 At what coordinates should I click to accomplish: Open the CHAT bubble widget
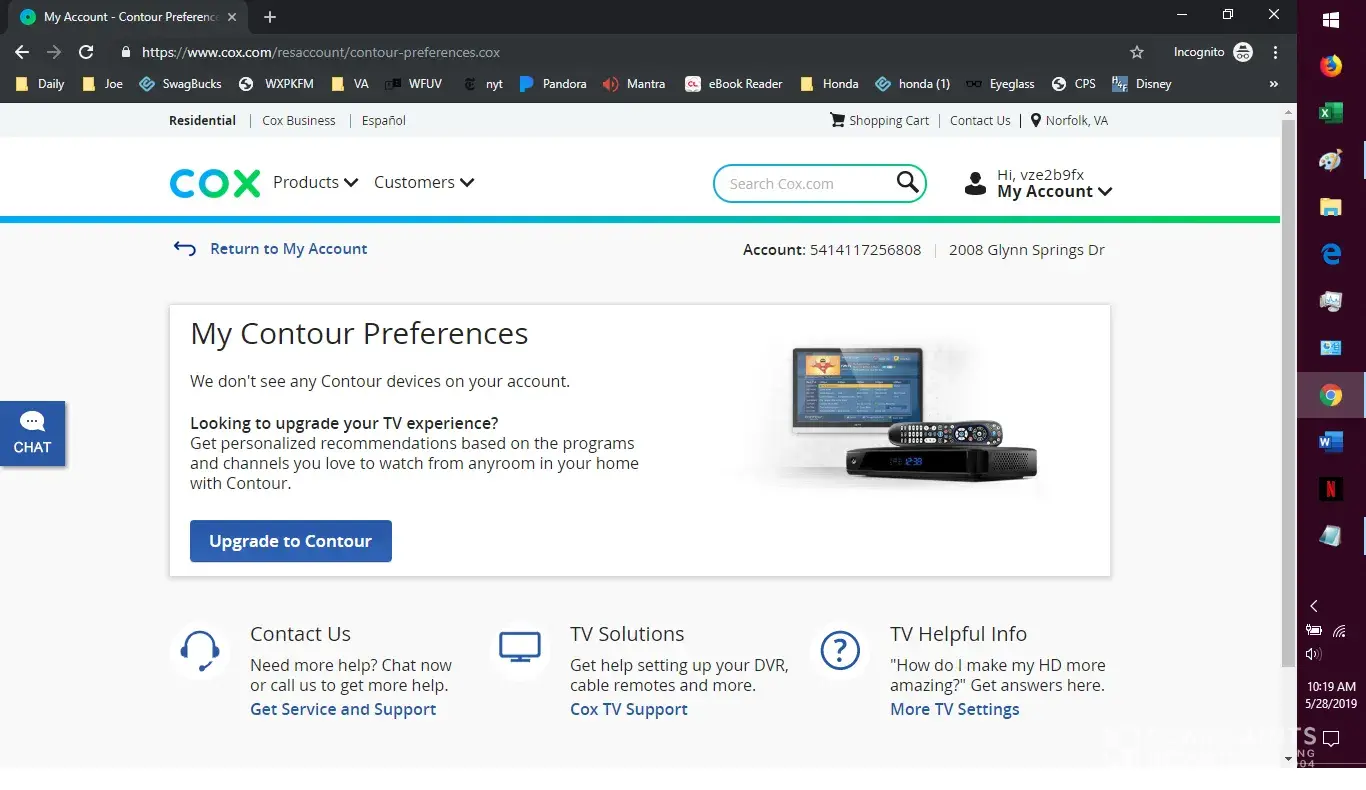[x=32, y=433]
